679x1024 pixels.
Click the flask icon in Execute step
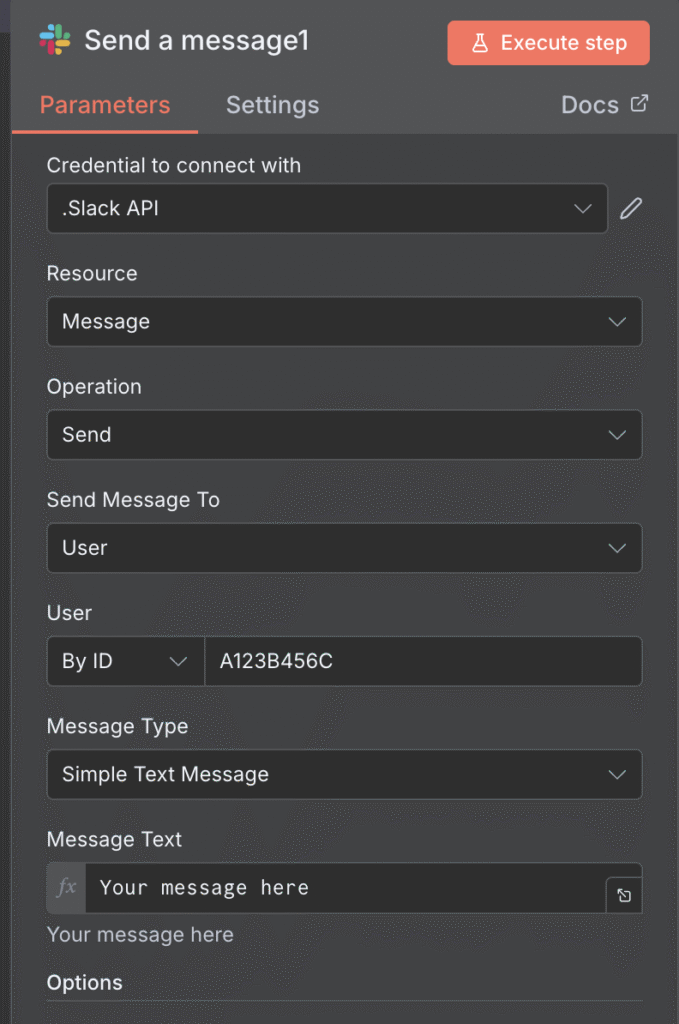pos(482,42)
